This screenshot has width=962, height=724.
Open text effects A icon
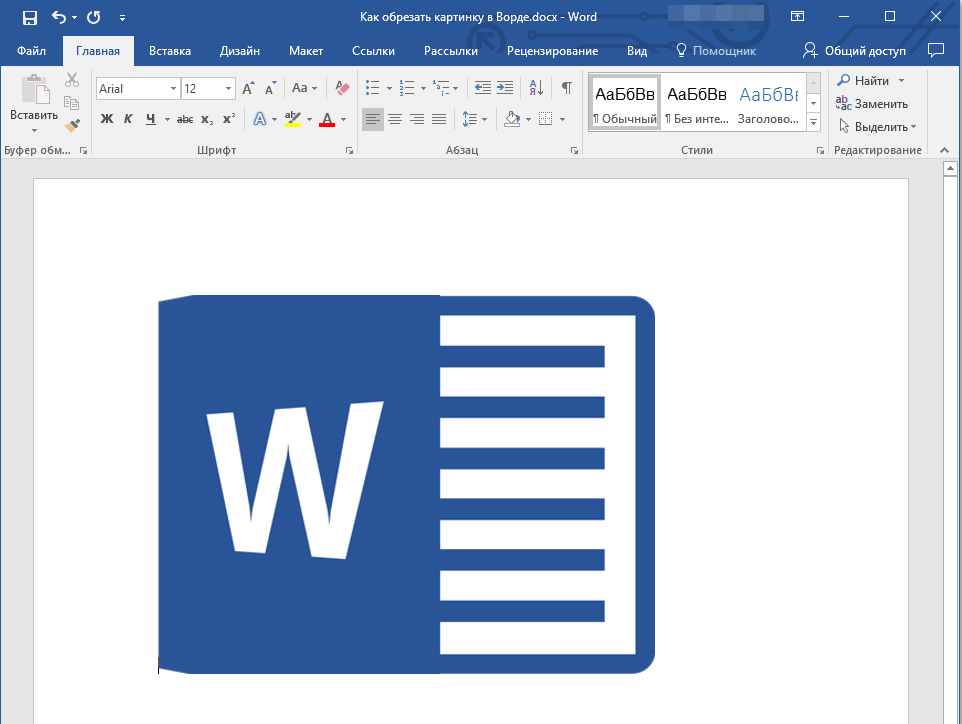pyautogui.click(x=260, y=119)
